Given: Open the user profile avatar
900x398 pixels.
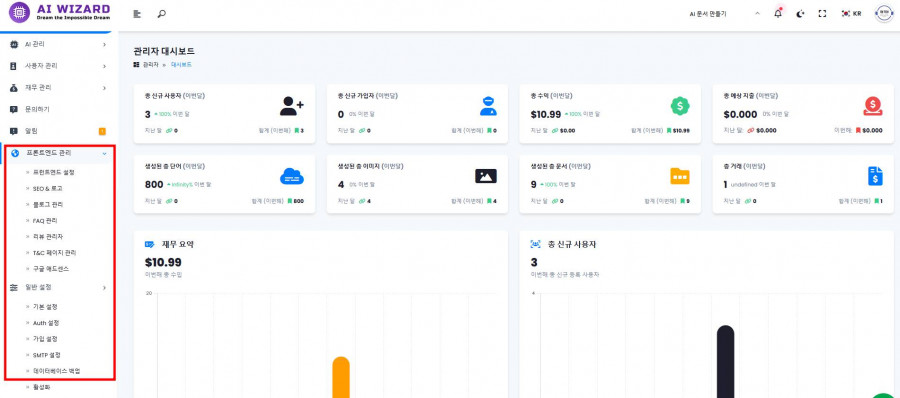Looking at the screenshot, I should tap(884, 13).
